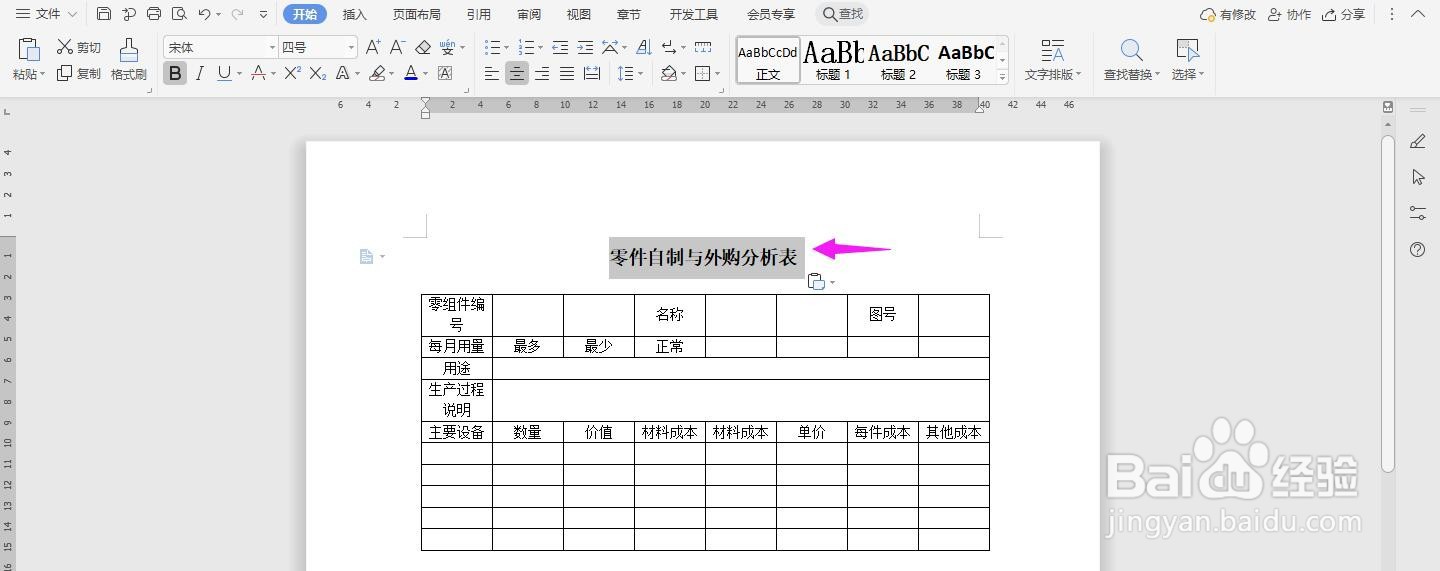This screenshot has height=571, width=1440.
Task: Open the font size dropdown 四号
Action: pos(318,47)
